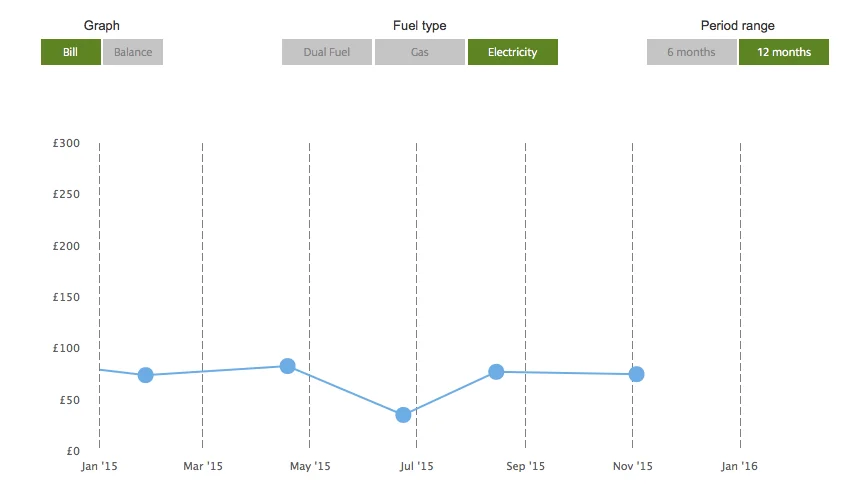Click the £250 y-axis label
Viewport: 866px width, 485px height.
pyautogui.click(x=66, y=194)
